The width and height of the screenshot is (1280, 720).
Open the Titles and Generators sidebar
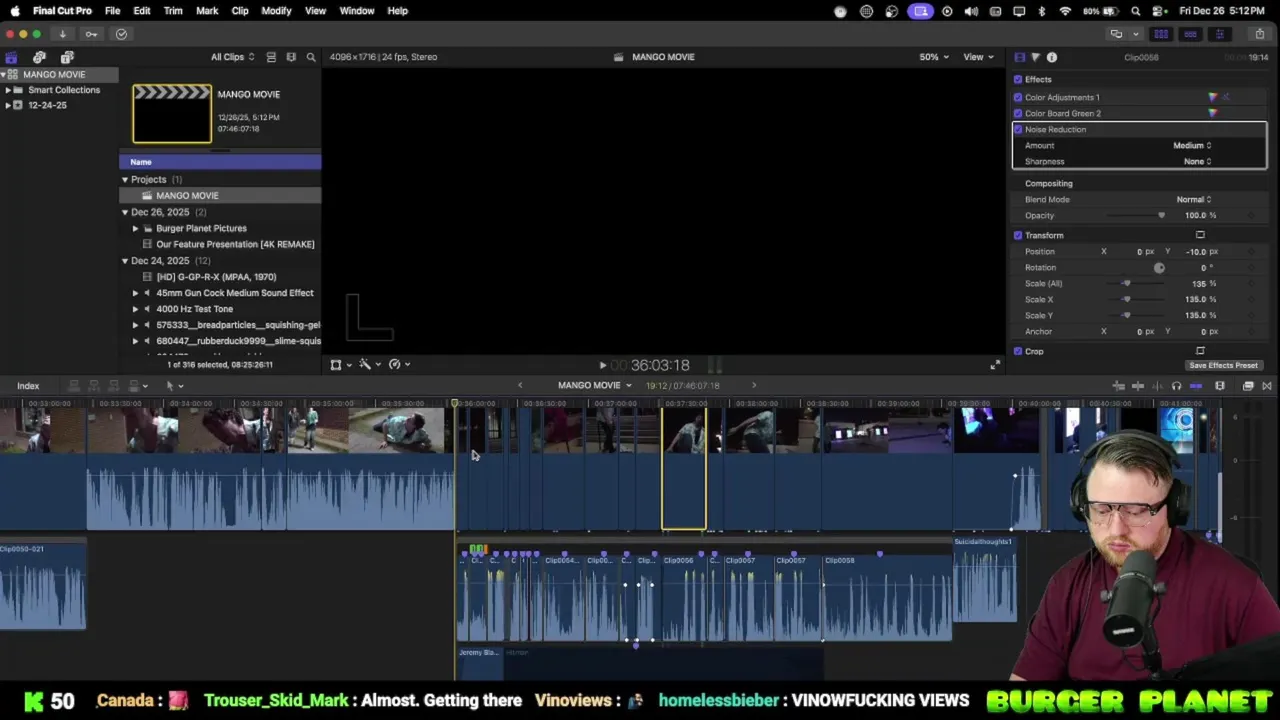(x=67, y=57)
